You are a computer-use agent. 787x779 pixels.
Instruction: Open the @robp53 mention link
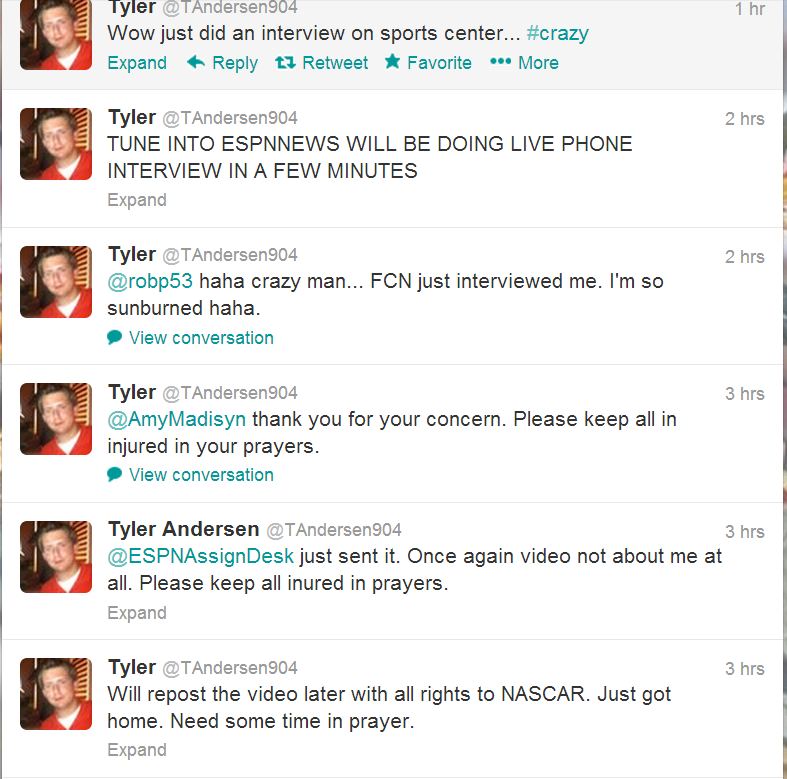(150, 281)
